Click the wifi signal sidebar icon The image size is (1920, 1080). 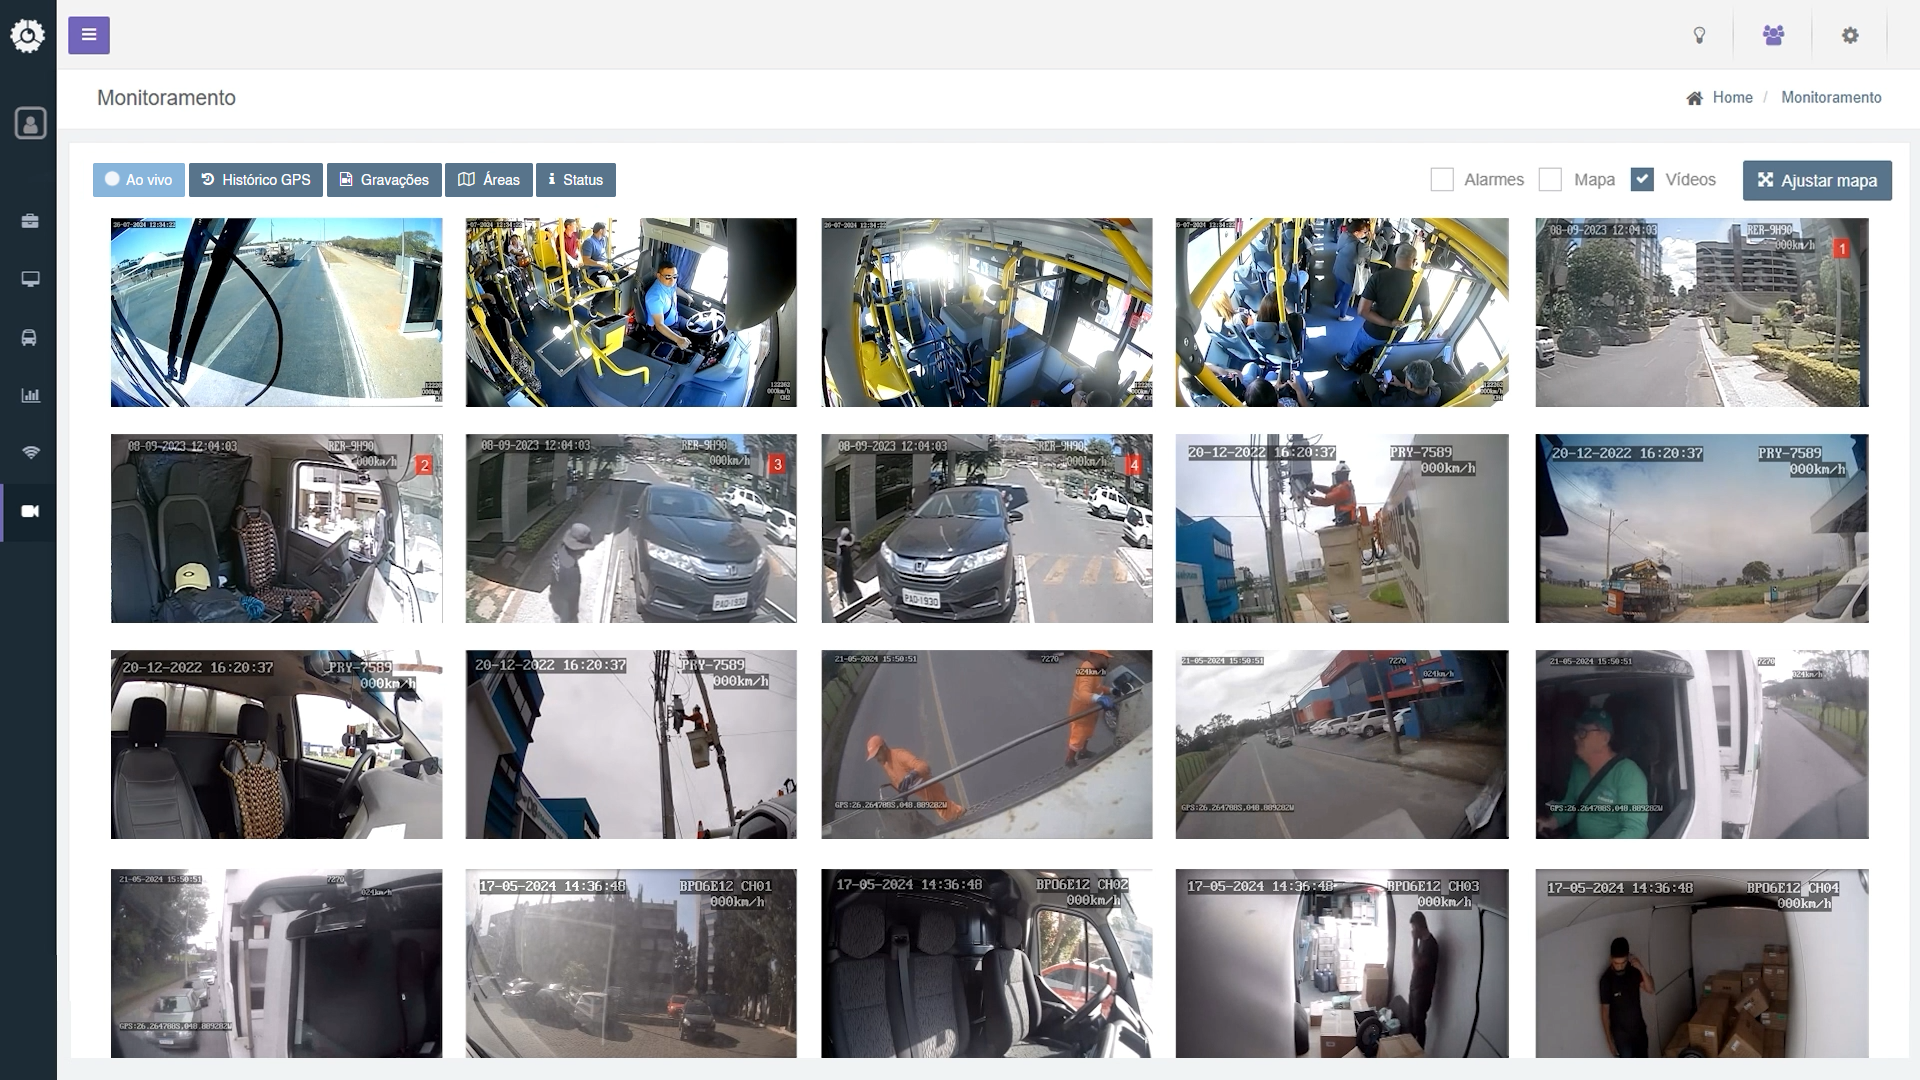click(30, 453)
